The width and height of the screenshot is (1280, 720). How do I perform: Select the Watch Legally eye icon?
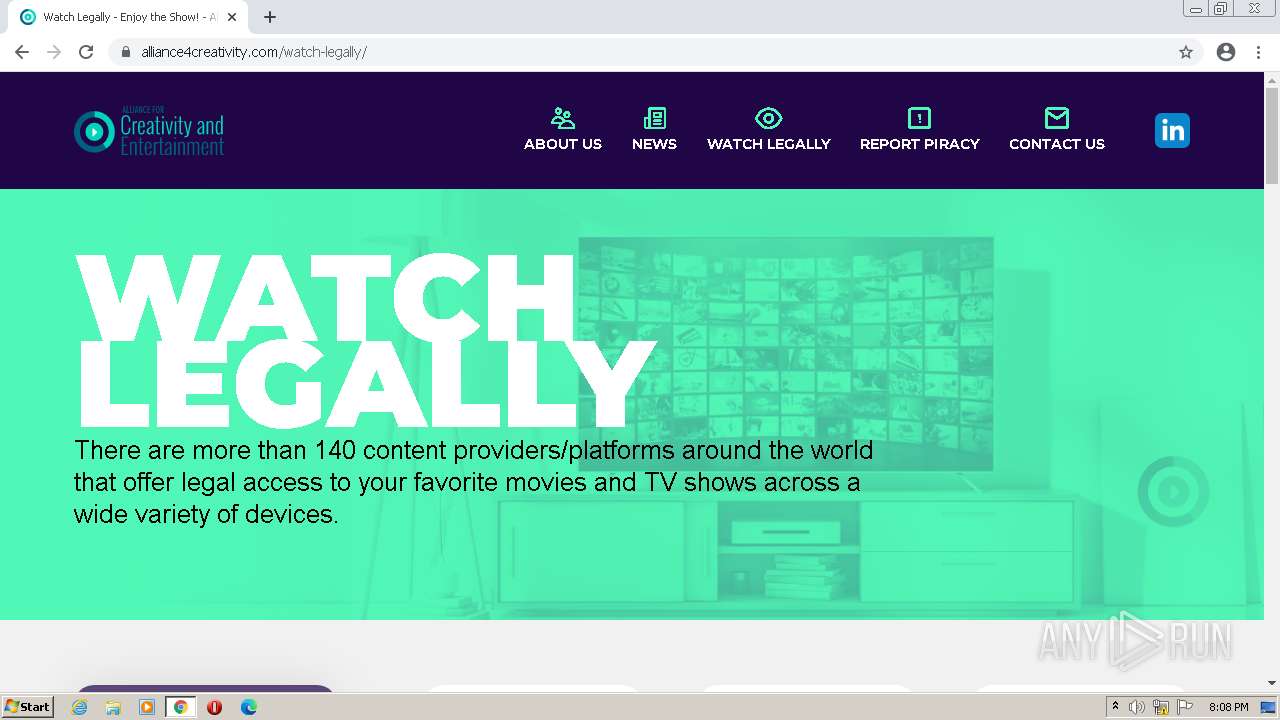point(768,118)
